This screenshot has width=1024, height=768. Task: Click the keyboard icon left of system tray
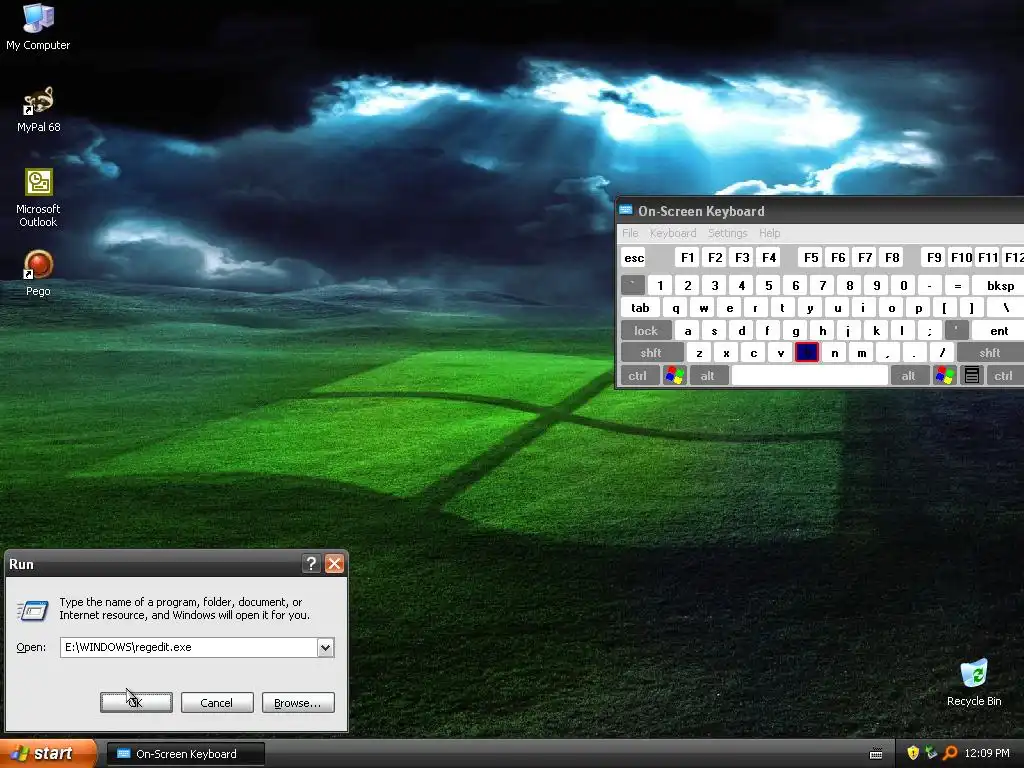point(876,754)
